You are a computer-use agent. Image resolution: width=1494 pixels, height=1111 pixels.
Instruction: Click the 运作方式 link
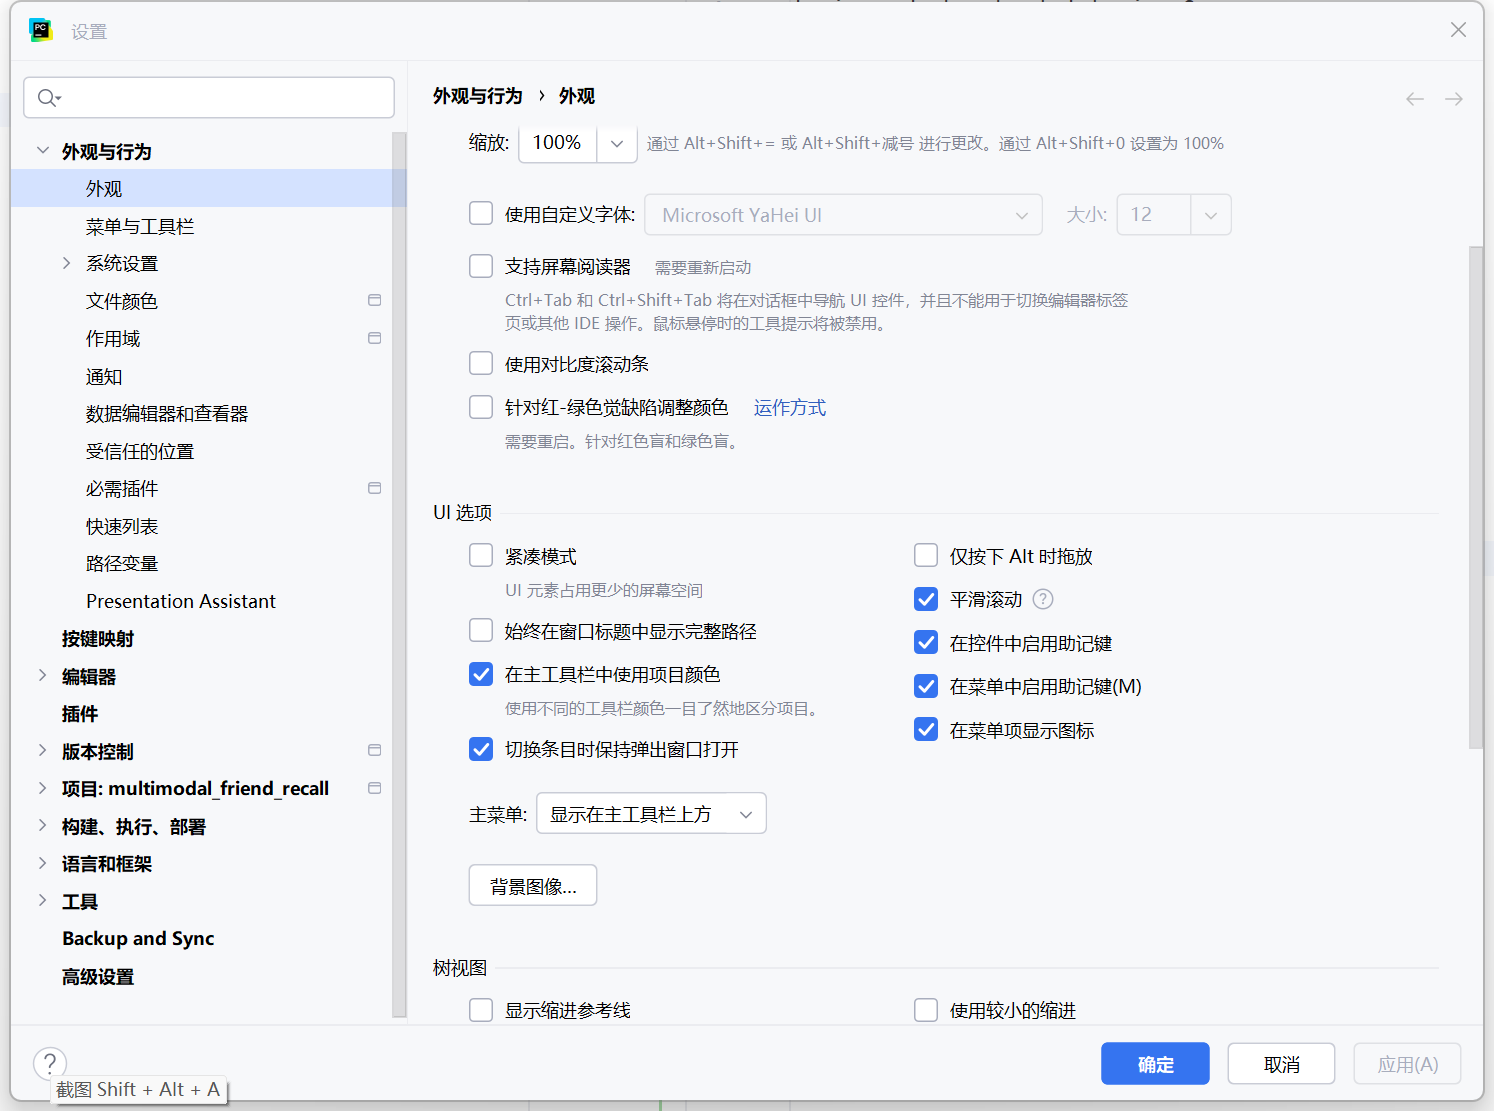[x=790, y=407]
